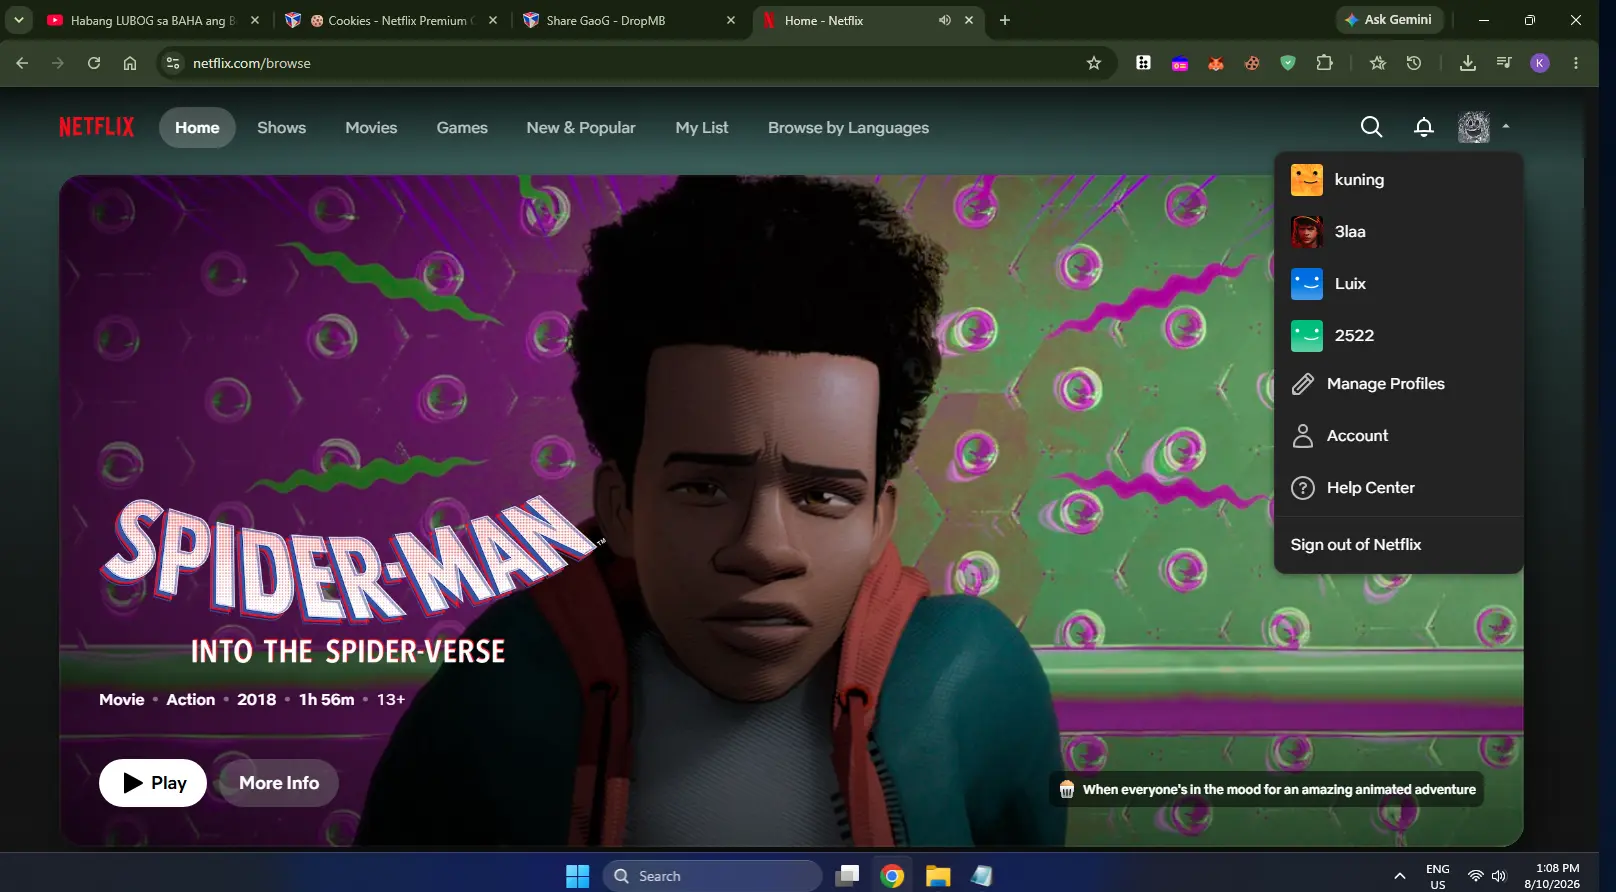The width and height of the screenshot is (1616, 892).
Task: Open File Explorer from the taskbar
Action: 937,876
